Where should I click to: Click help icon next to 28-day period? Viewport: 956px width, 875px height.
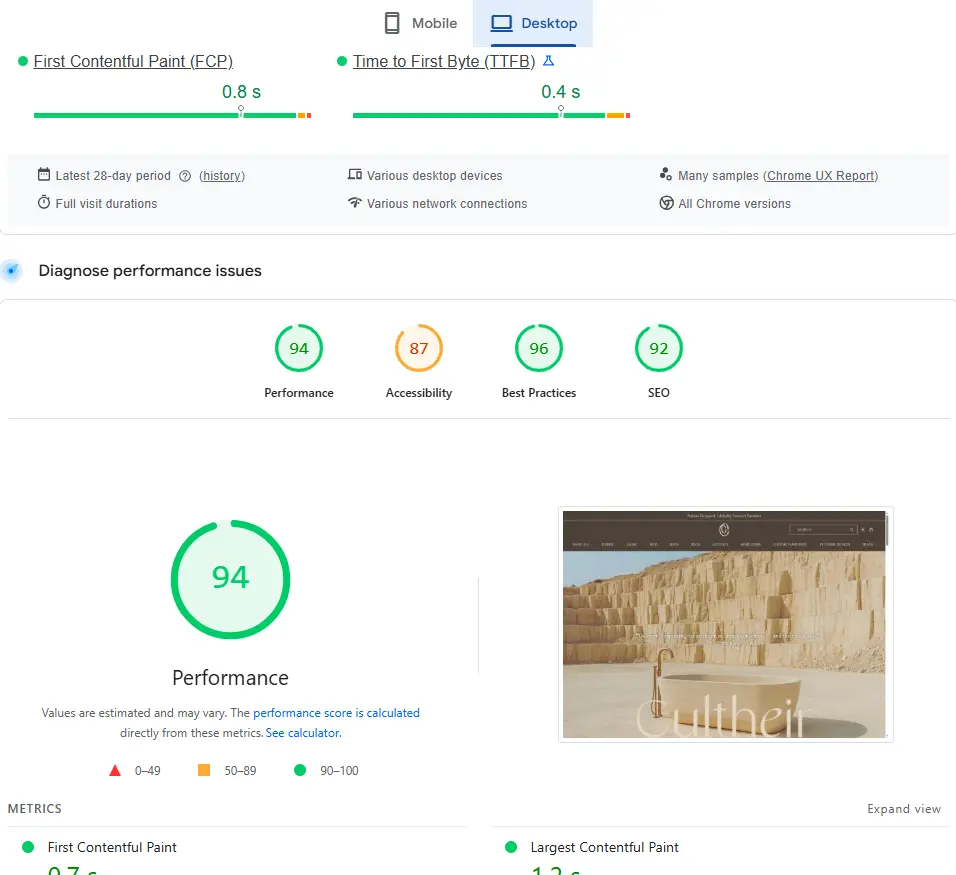coord(185,176)
